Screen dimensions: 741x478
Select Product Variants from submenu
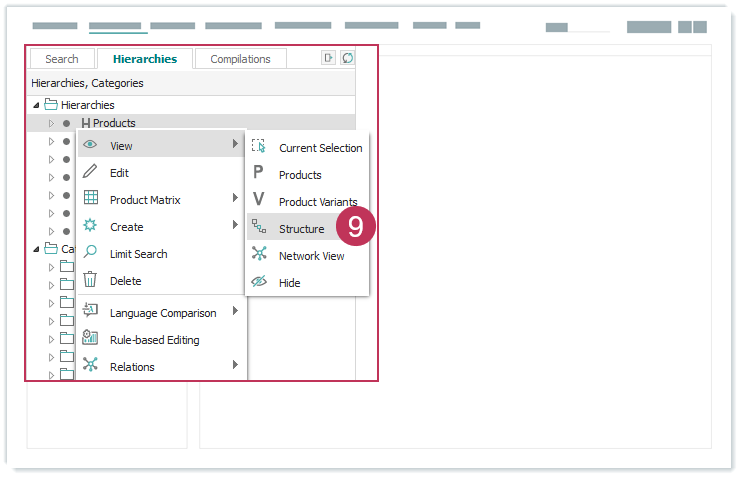pos(317,202)
